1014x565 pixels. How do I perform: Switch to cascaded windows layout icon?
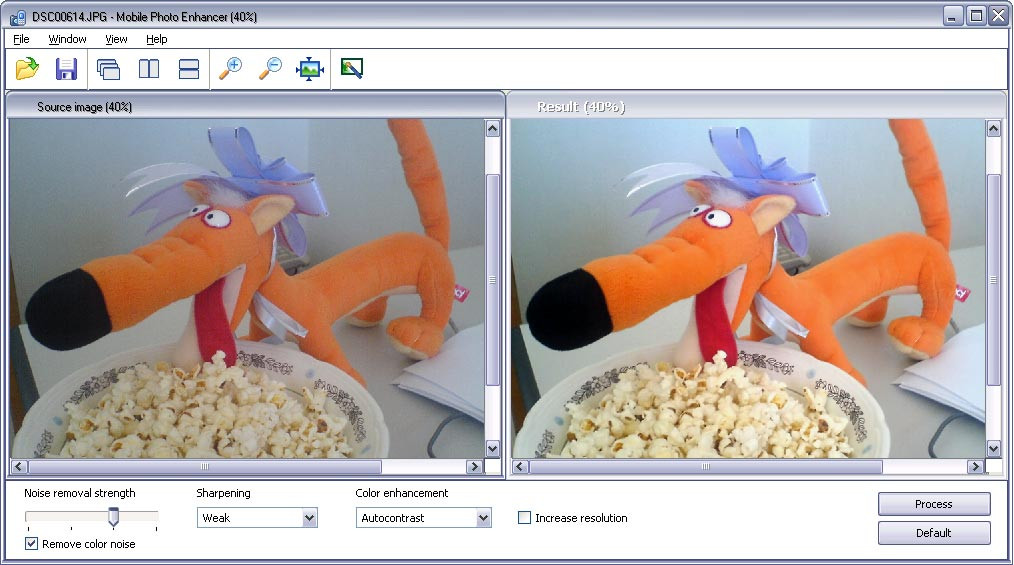(x=108, y=69)
